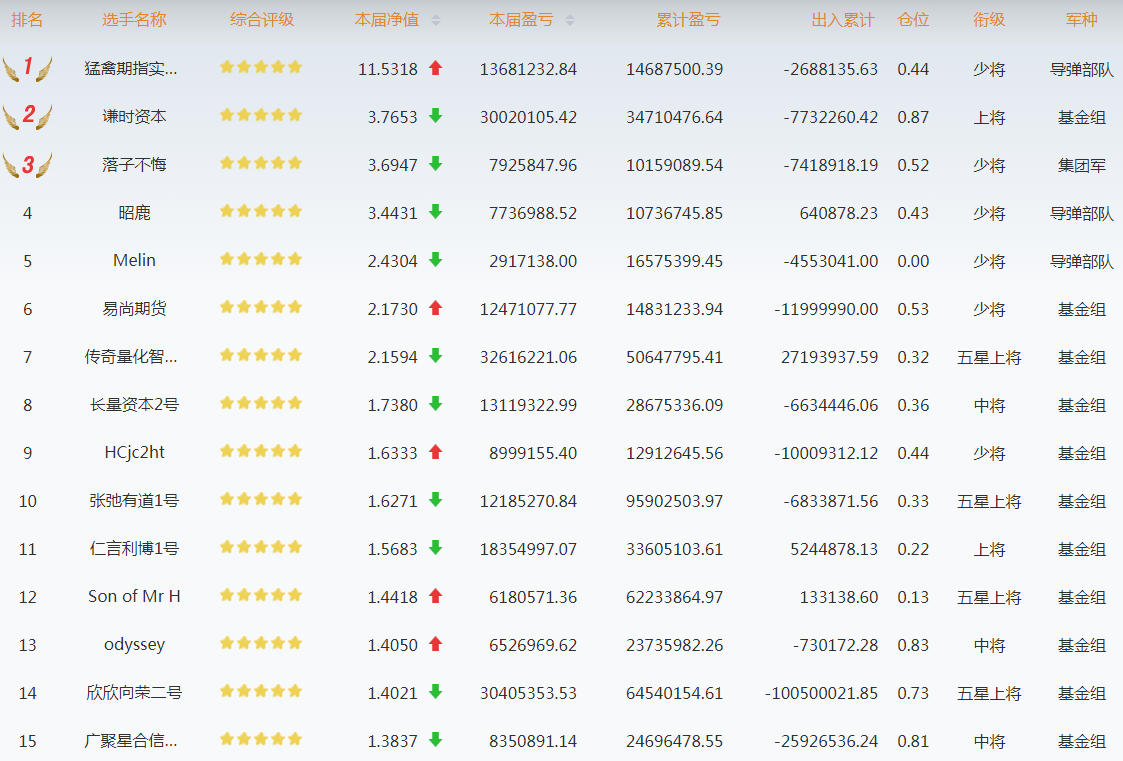Image resolution: width=1123 pixels, height=761 pixels.
Task: Open player 长量资本2号 profile
Action: (134, 404)
